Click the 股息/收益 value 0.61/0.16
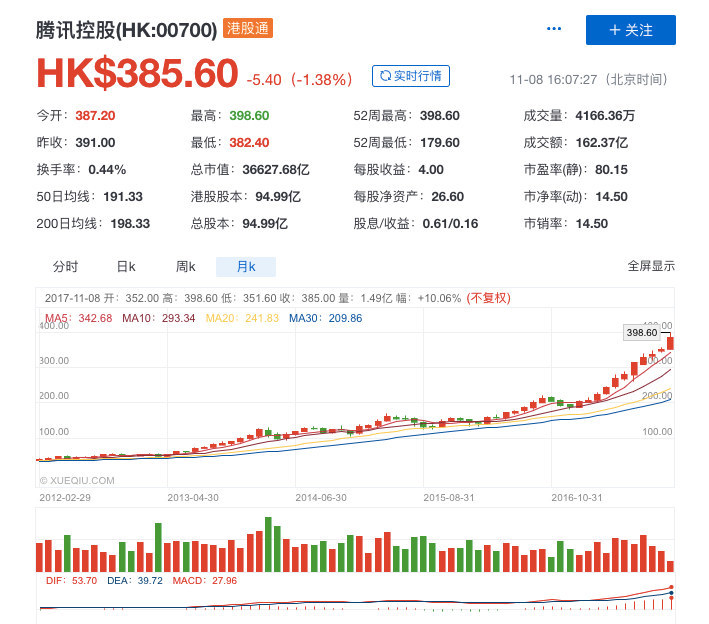The width and height of the screenshot is (709, 624). pos(450,224)
